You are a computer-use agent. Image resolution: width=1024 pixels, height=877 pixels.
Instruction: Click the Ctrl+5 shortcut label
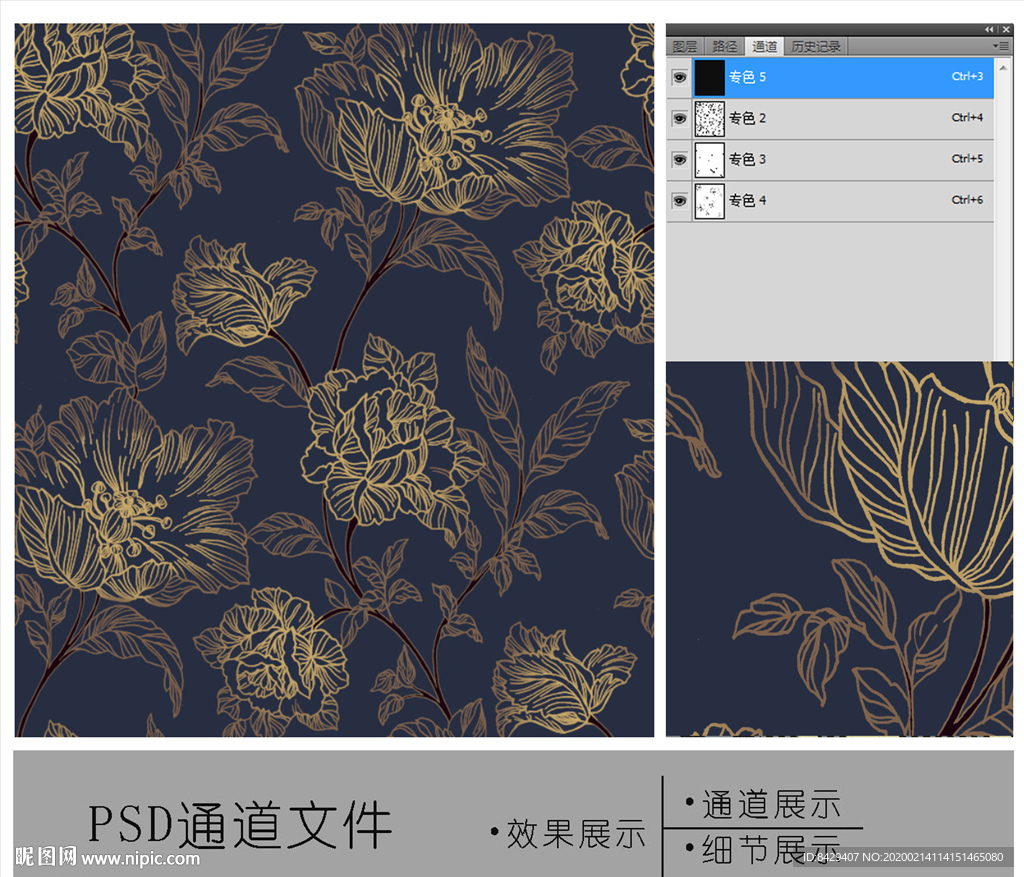967,159
